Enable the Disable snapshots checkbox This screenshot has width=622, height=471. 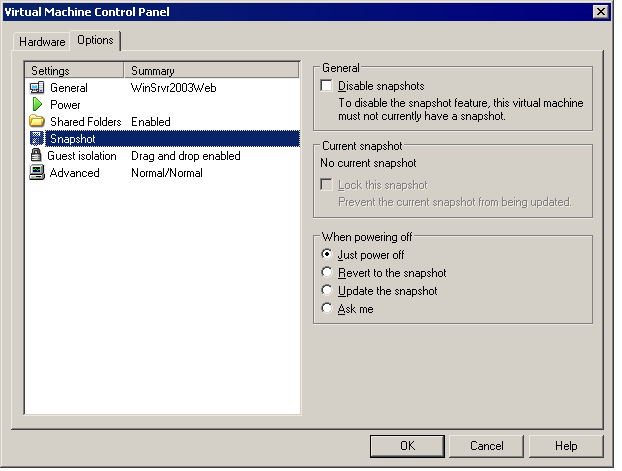pyautogui.click(x=327, y=87)
